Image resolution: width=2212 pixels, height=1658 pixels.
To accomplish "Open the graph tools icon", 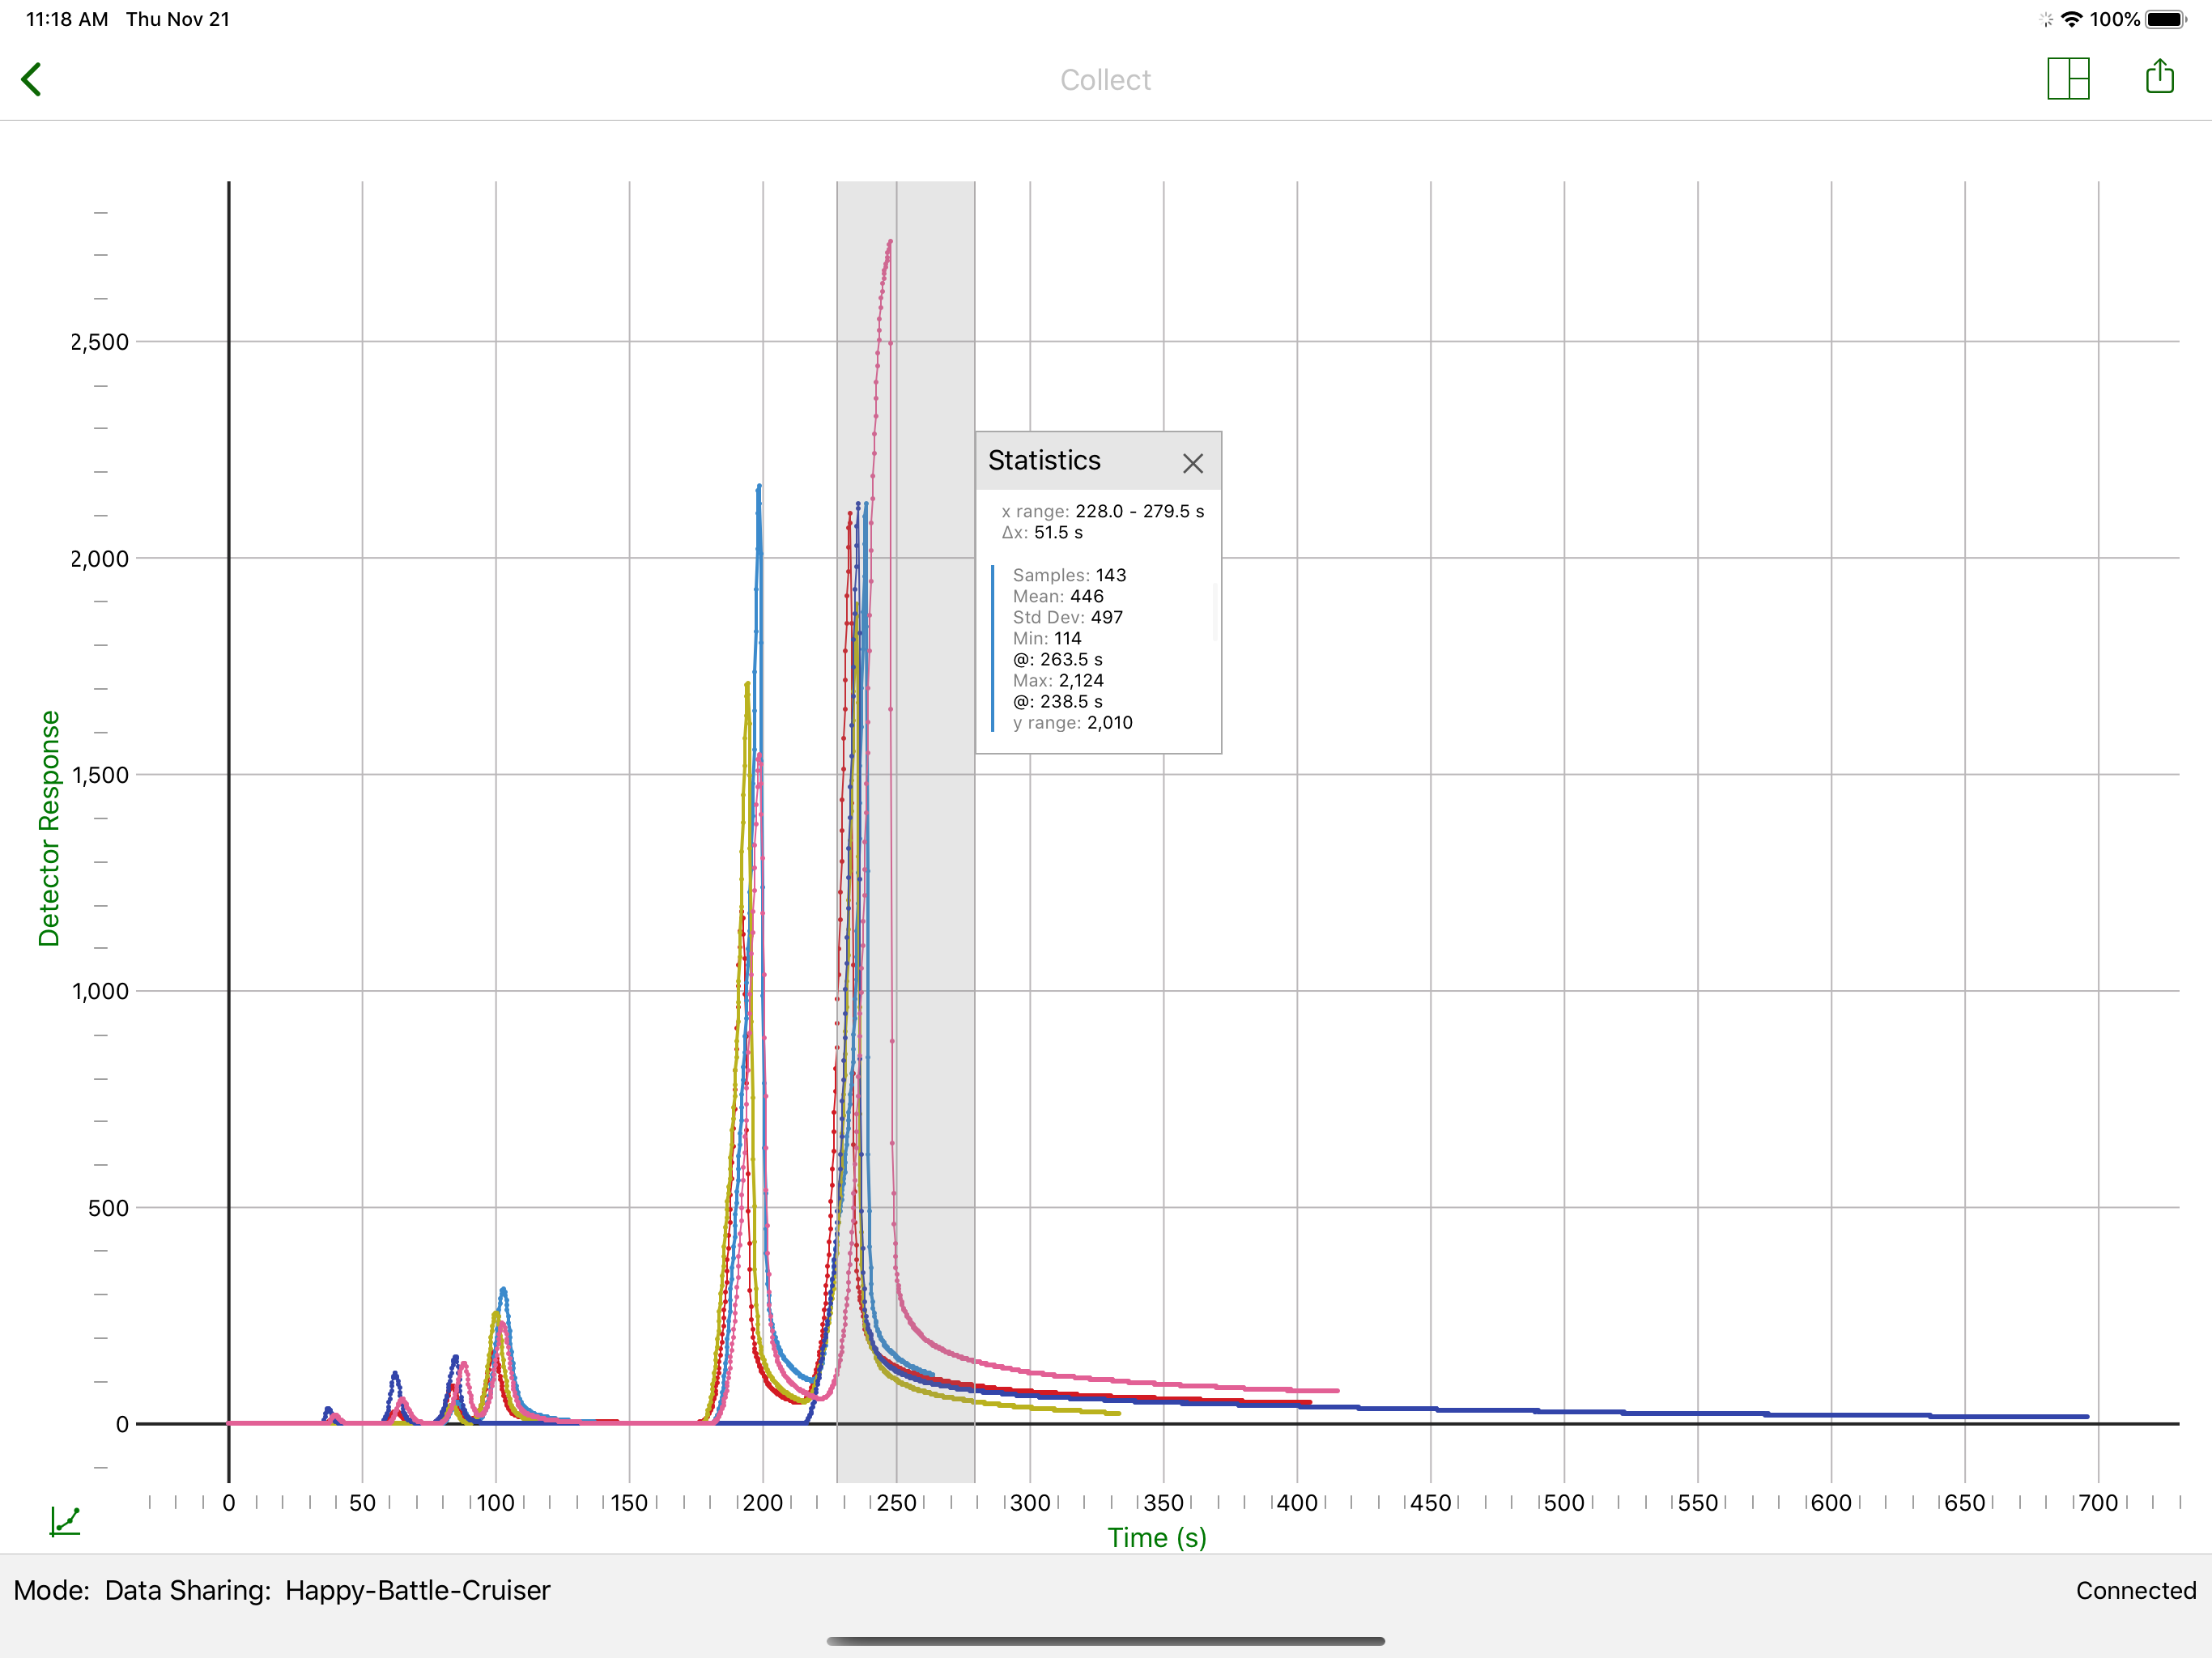I will pyautogui.click(x=65, y=1521).
